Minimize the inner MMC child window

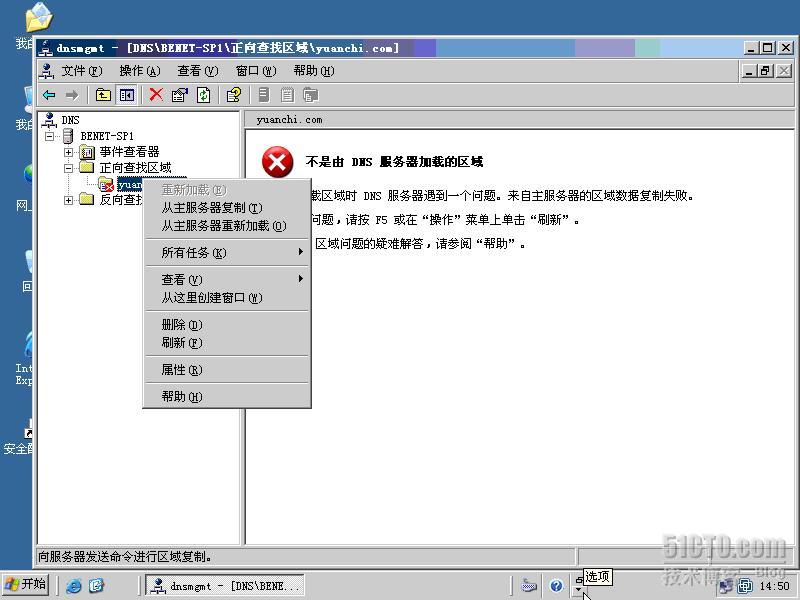point(748,70)
